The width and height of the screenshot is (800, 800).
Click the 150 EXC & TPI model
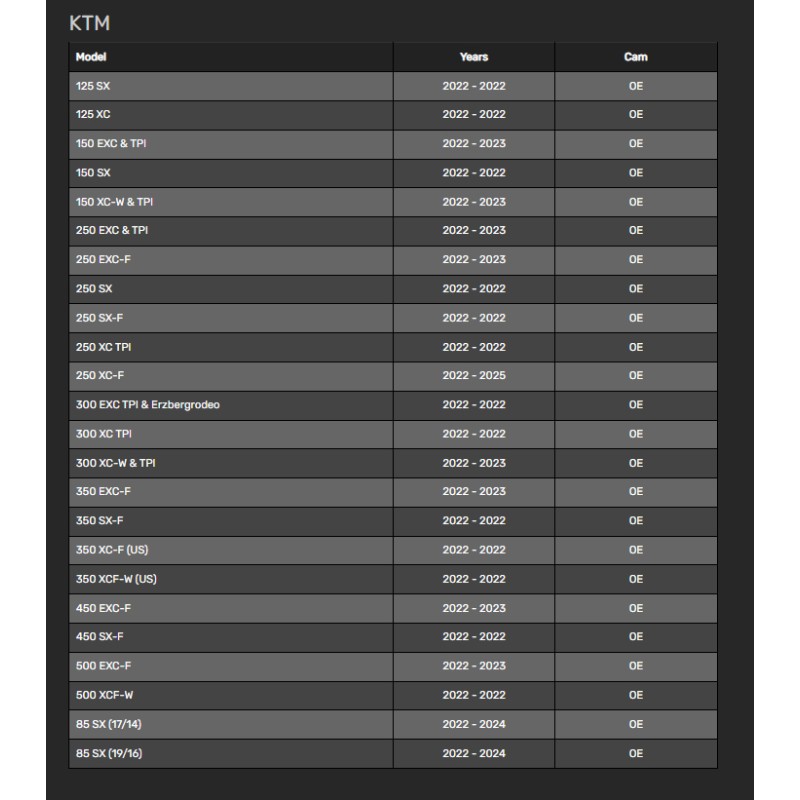click(x=111, y=144)
